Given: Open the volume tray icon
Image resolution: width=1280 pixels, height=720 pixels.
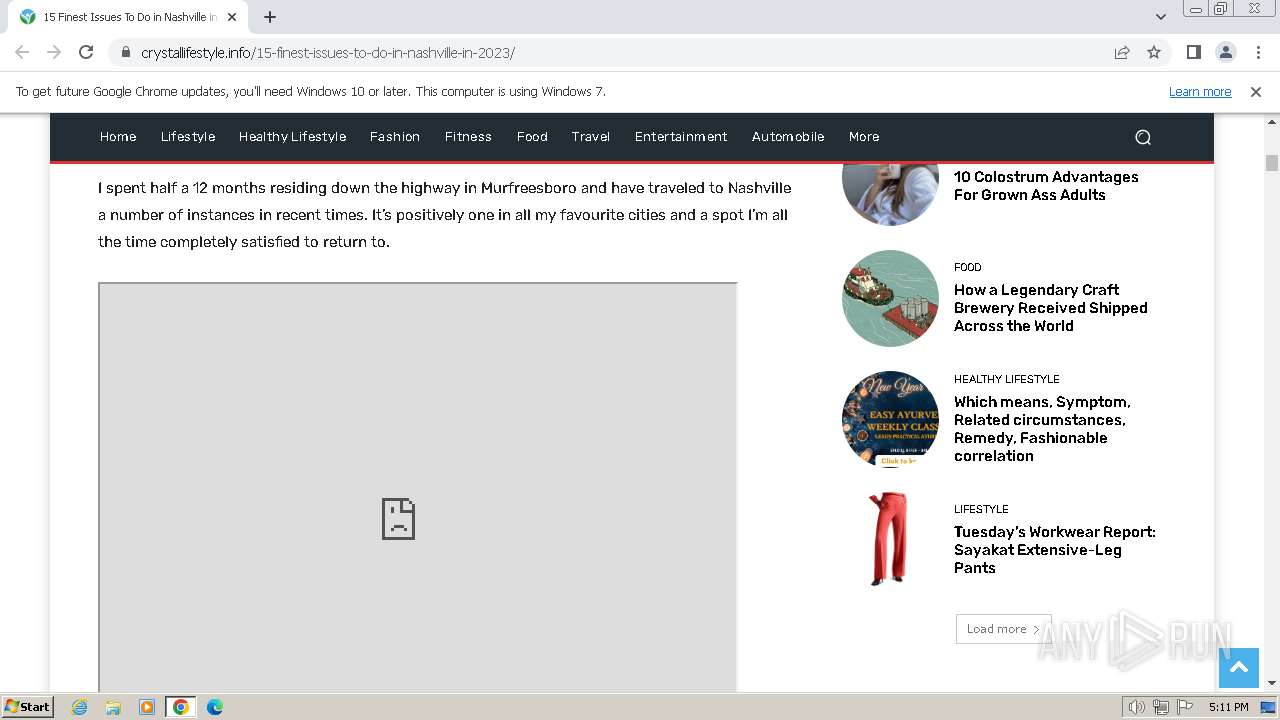Looking at the screenshot, I should 1137,707.
